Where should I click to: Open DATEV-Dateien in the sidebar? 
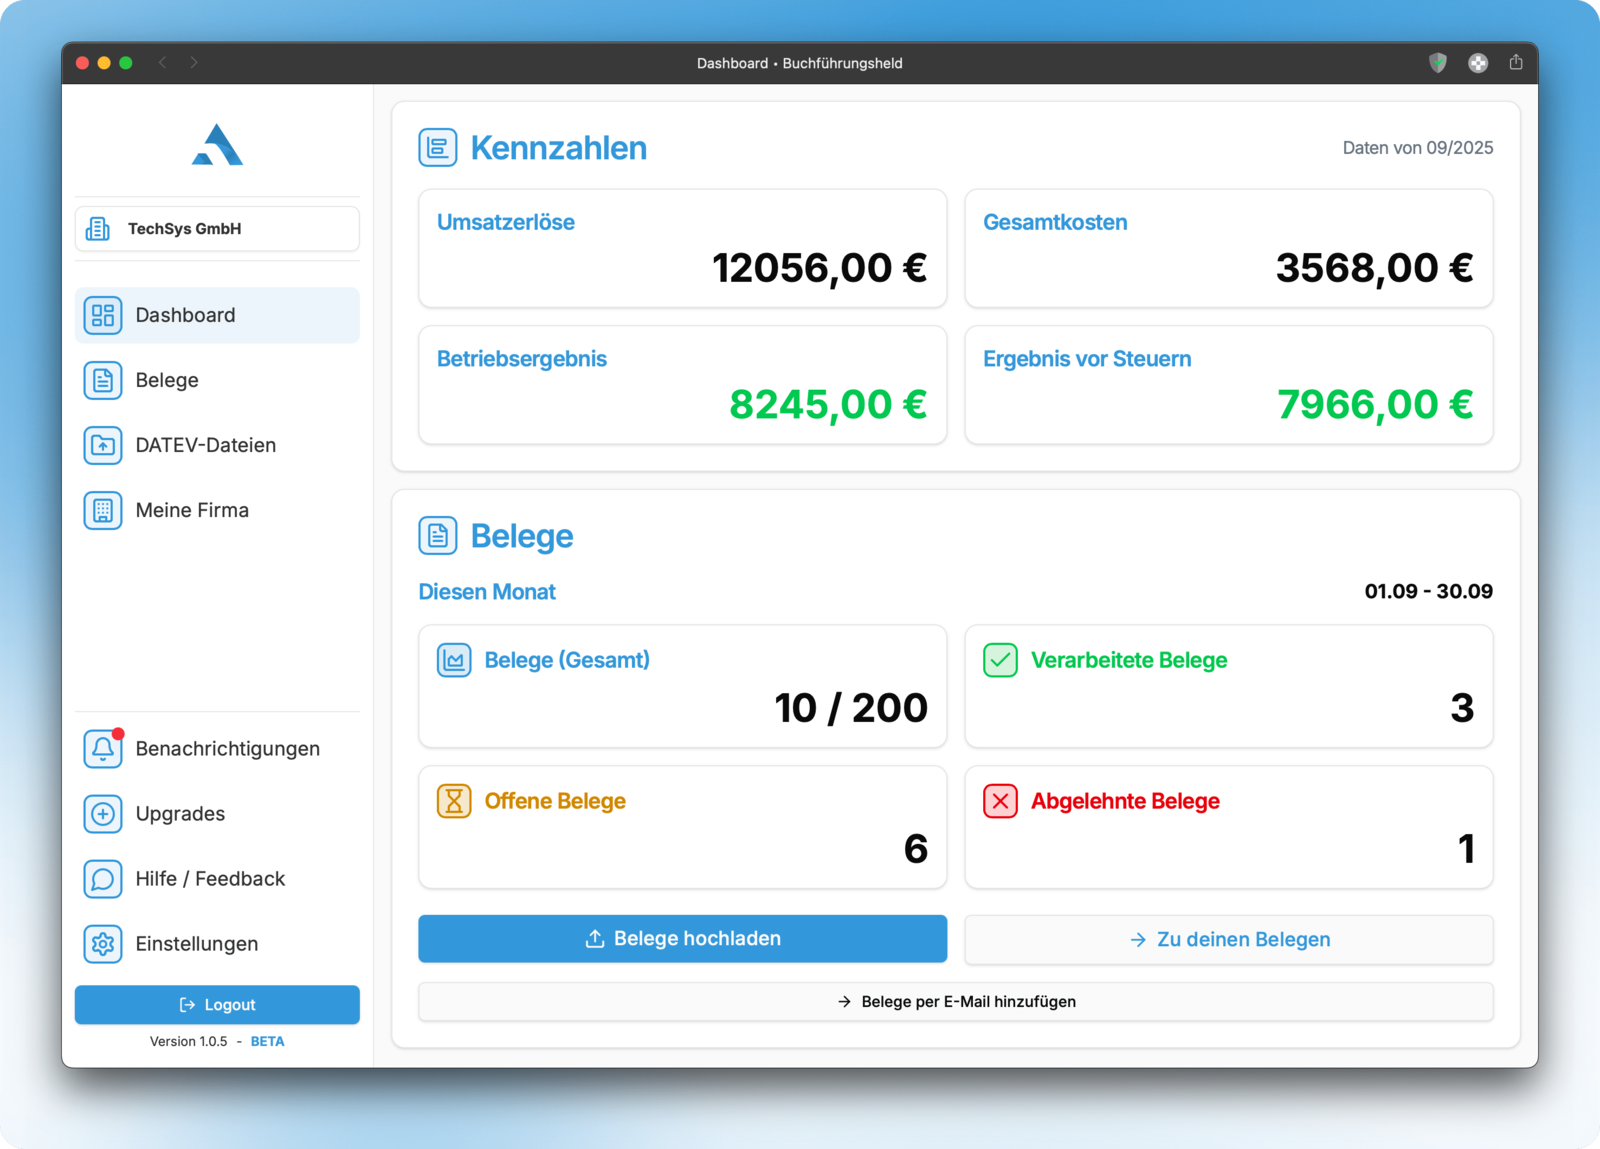click(217, 445)
